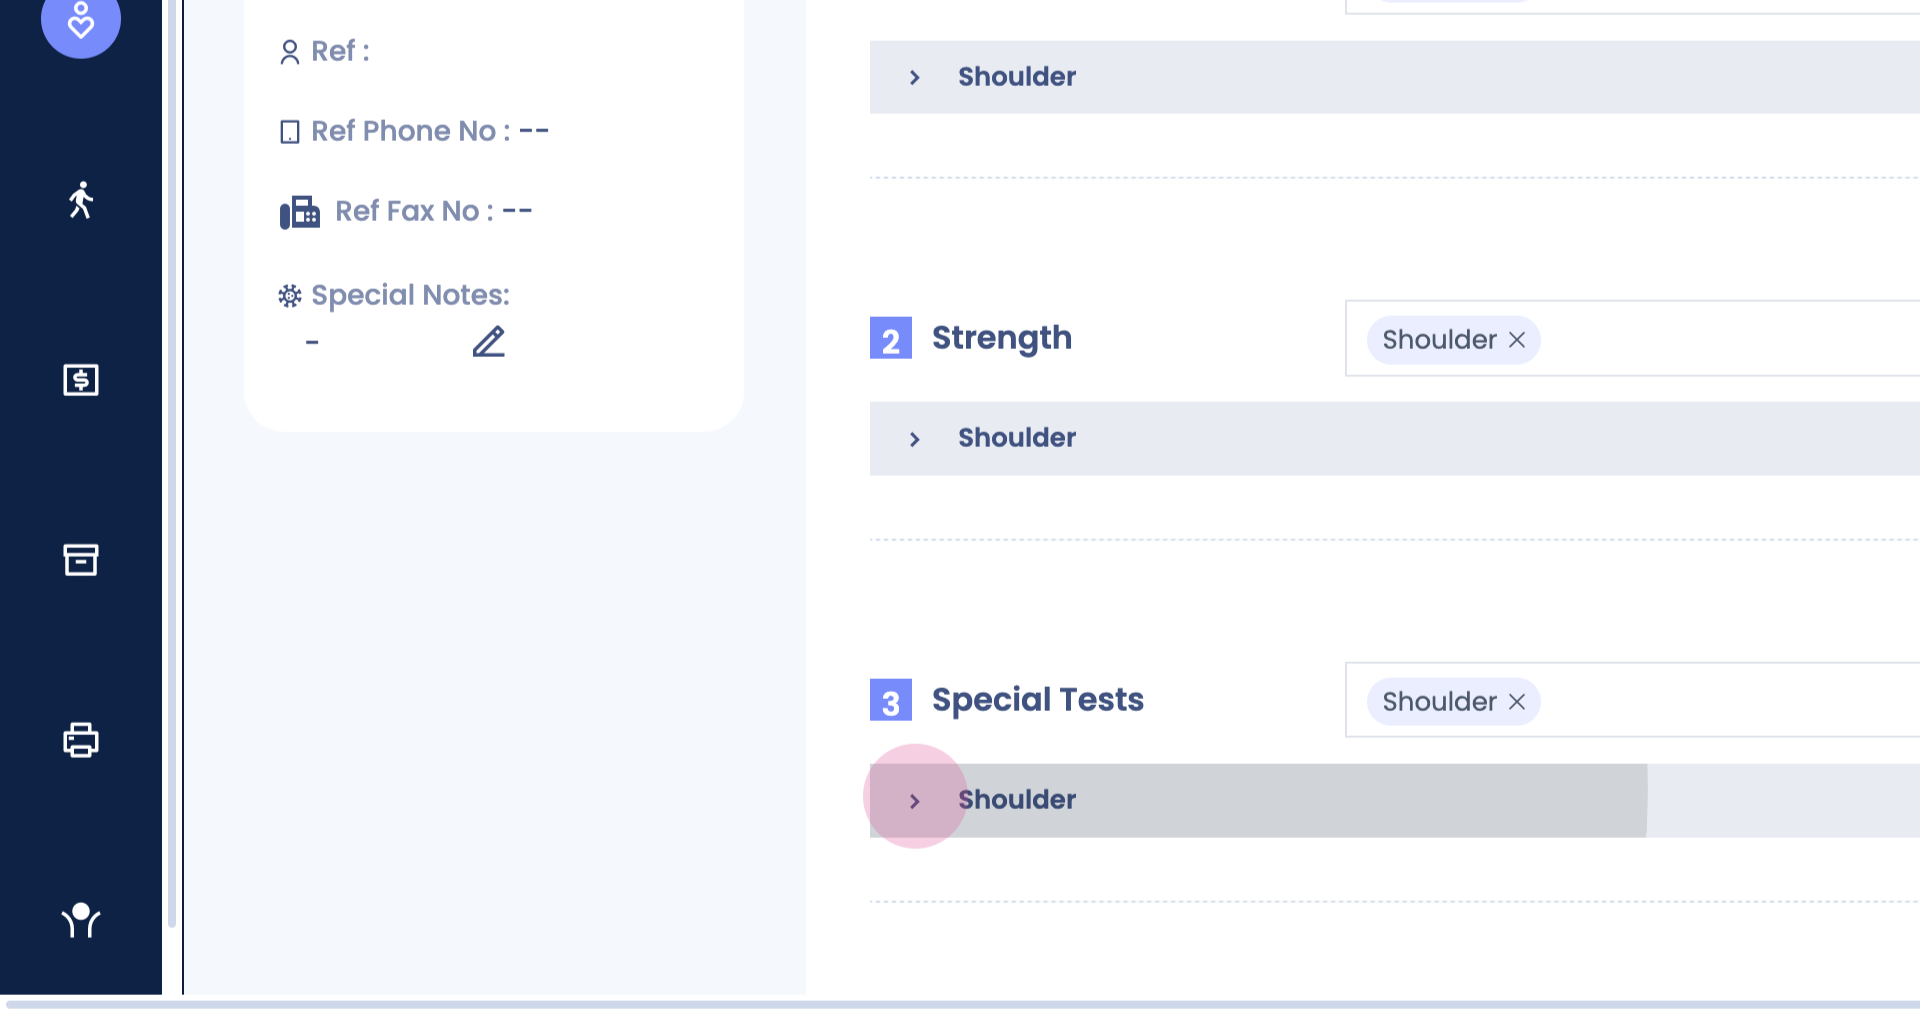Click the Ref fax machine icon
Viewport: 1920px width, 1014px height.
coord(299,212)
